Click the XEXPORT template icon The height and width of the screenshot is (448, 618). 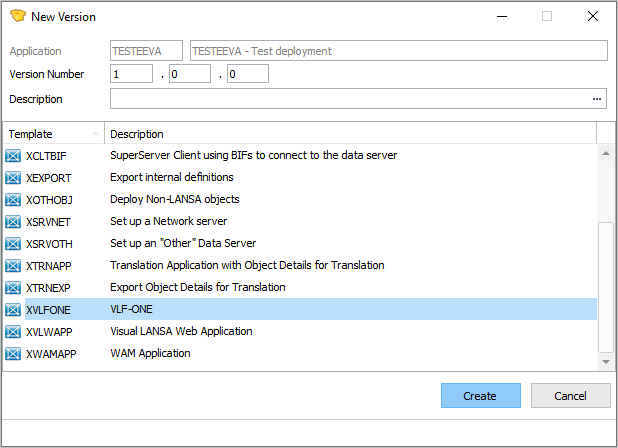[x=13, y=178]
